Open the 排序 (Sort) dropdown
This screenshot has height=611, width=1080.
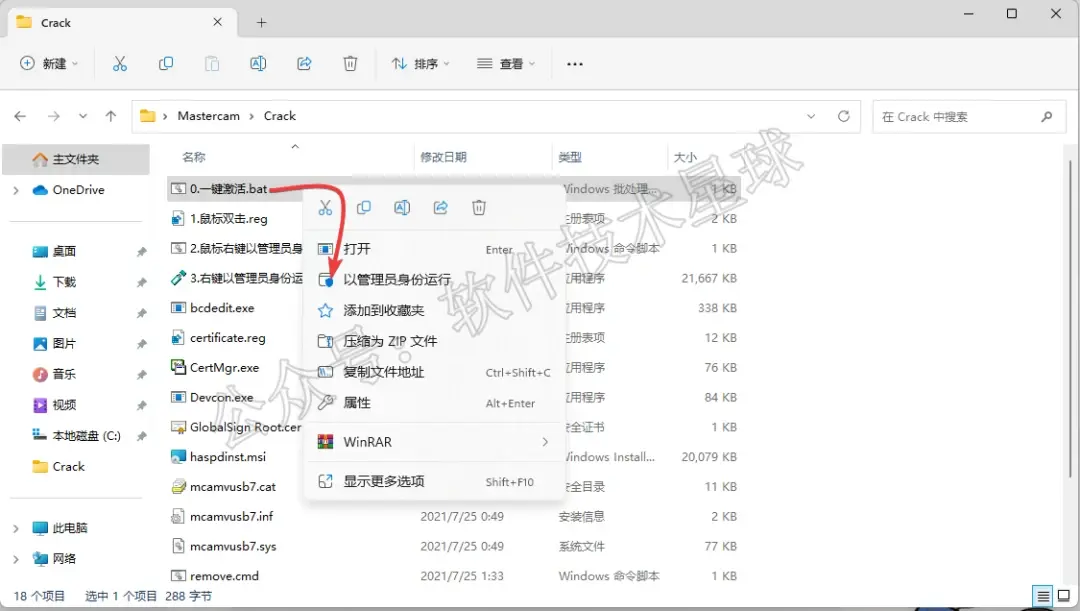[420, 64]
